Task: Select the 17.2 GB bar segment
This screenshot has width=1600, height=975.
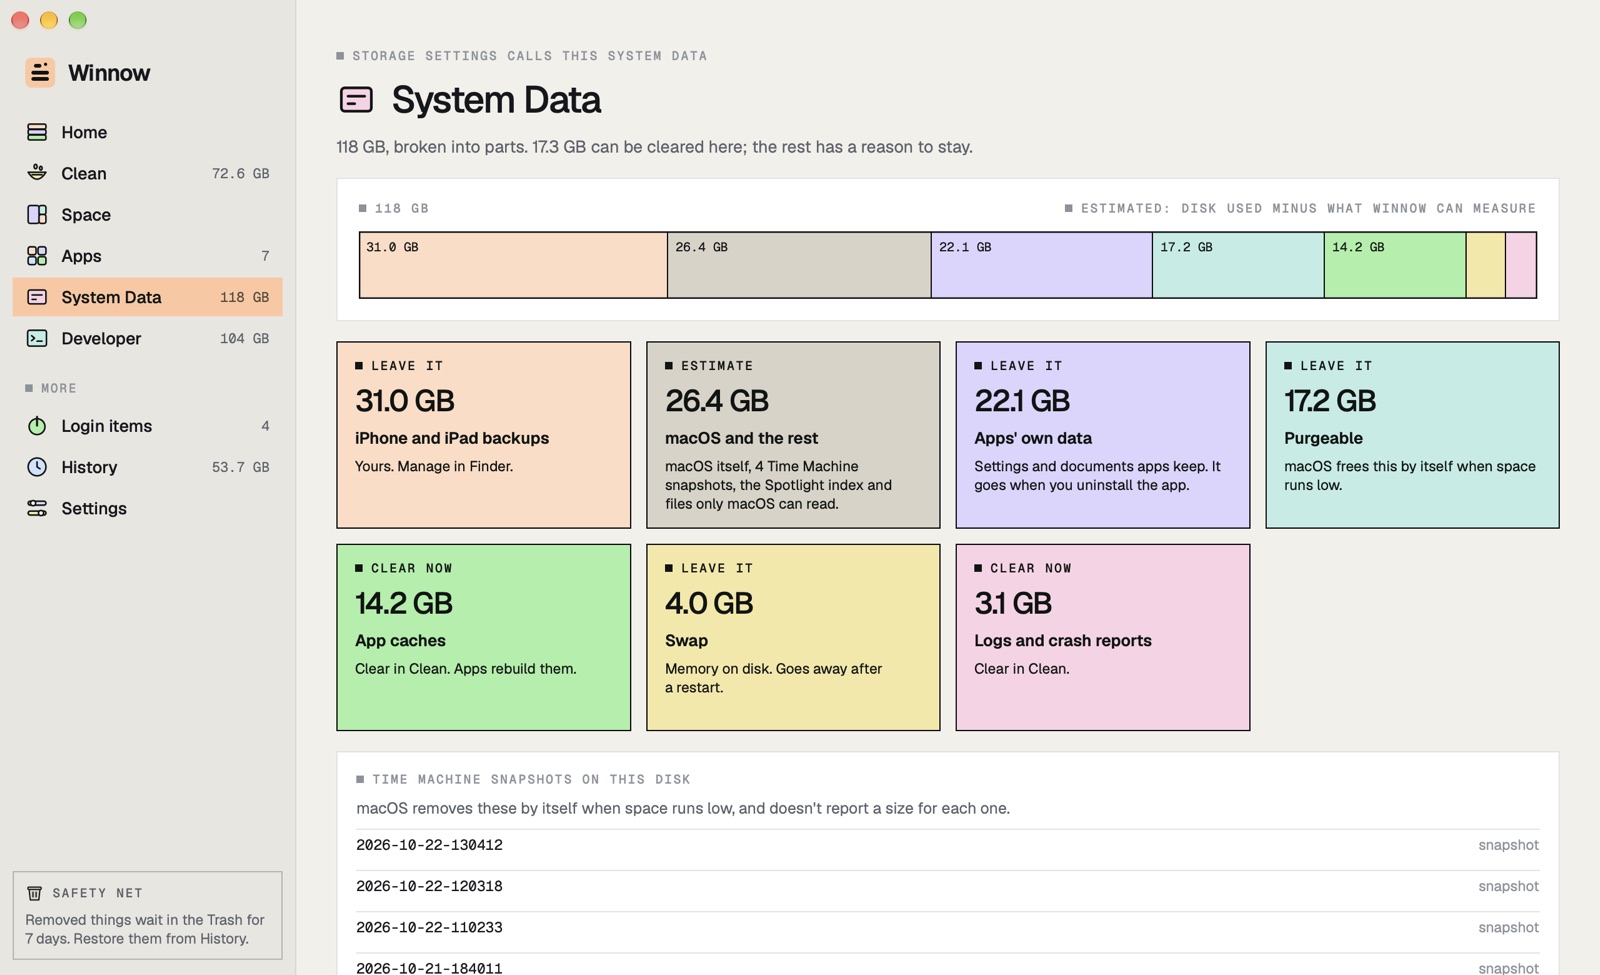Action: pos(1238,265)
